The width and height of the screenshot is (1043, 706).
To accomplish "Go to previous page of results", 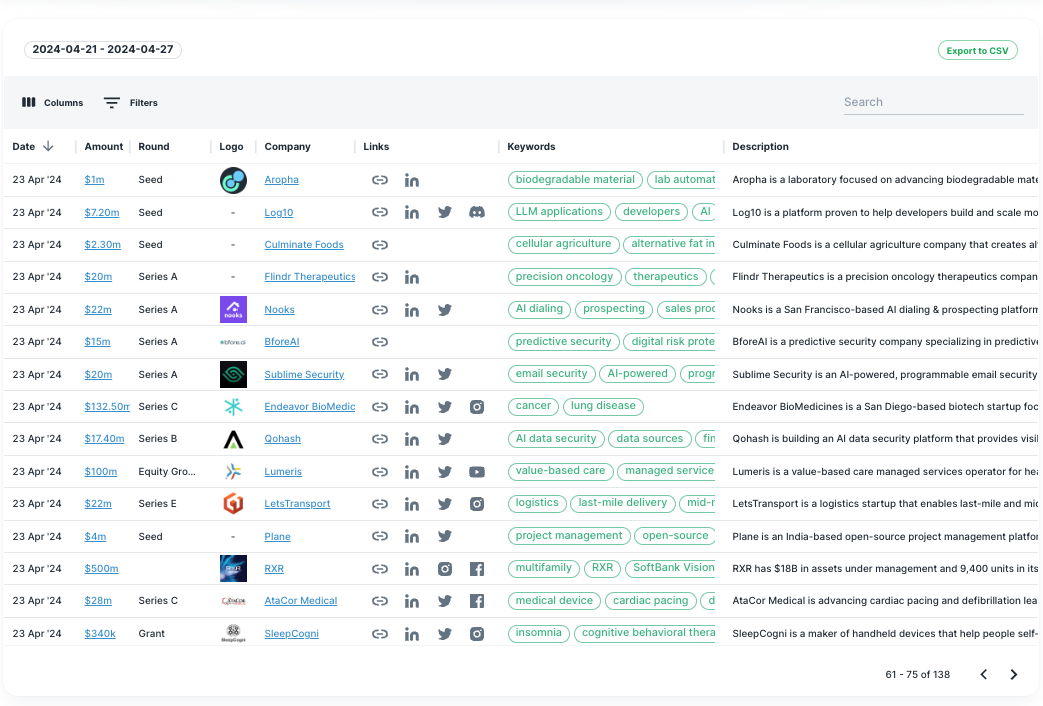I will tap(984, 674).
